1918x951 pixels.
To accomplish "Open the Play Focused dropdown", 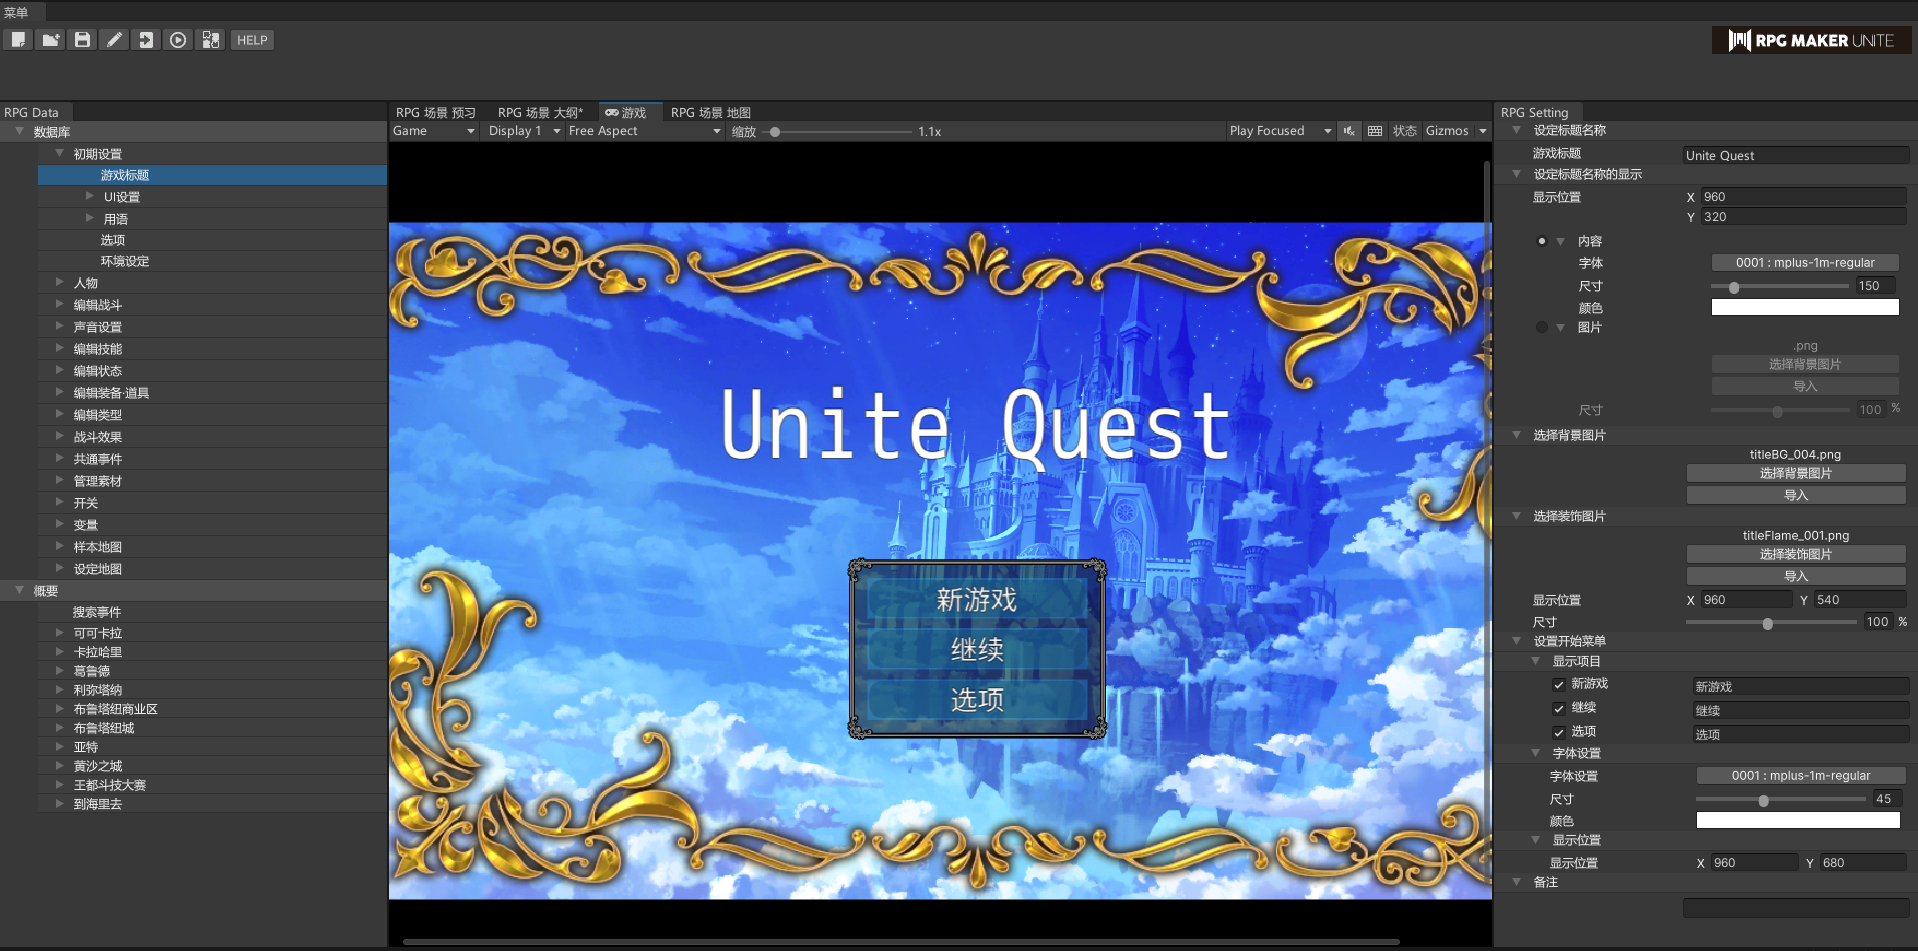I will pos(1280,131).
